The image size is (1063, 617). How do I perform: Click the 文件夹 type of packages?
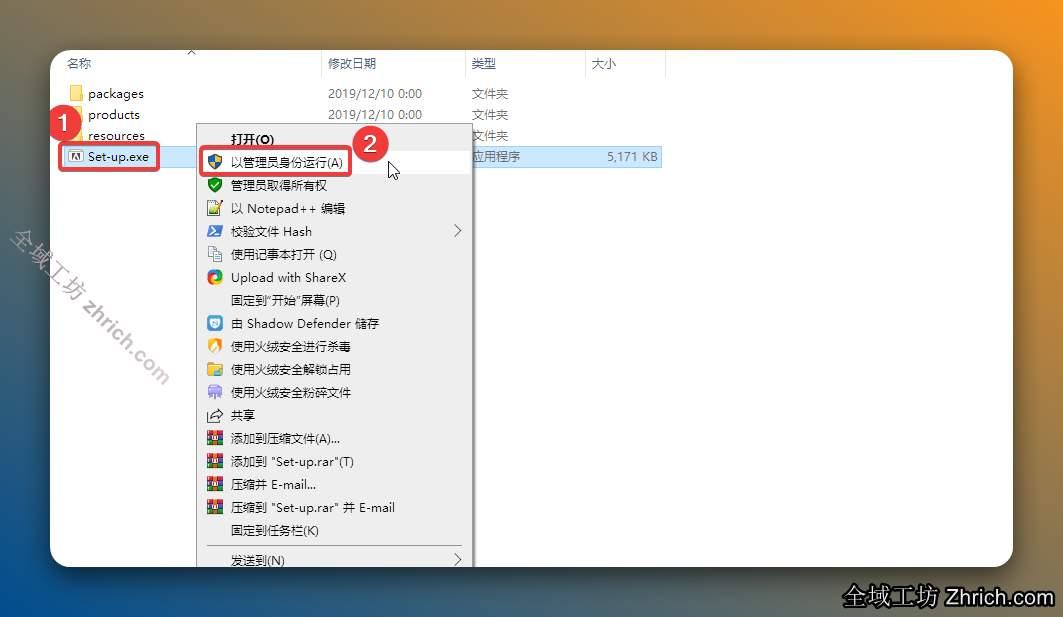point(489,94)
